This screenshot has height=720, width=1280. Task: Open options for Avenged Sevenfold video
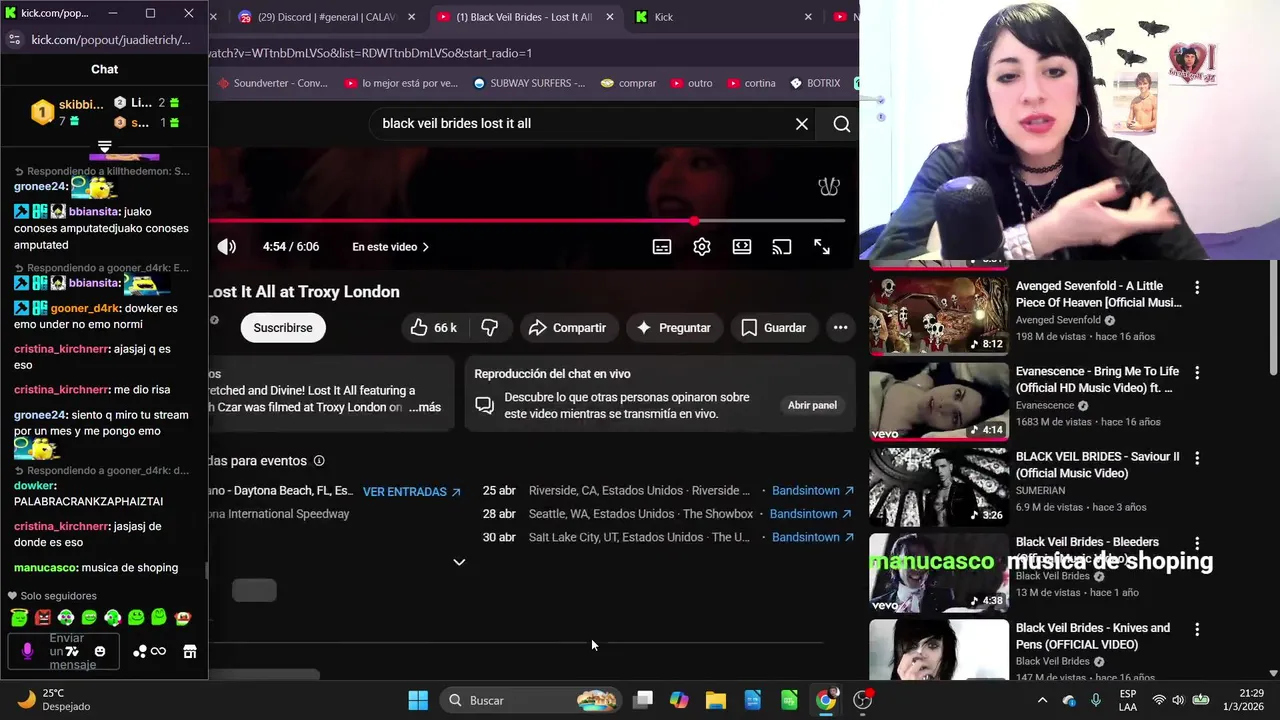(1197, 287)
